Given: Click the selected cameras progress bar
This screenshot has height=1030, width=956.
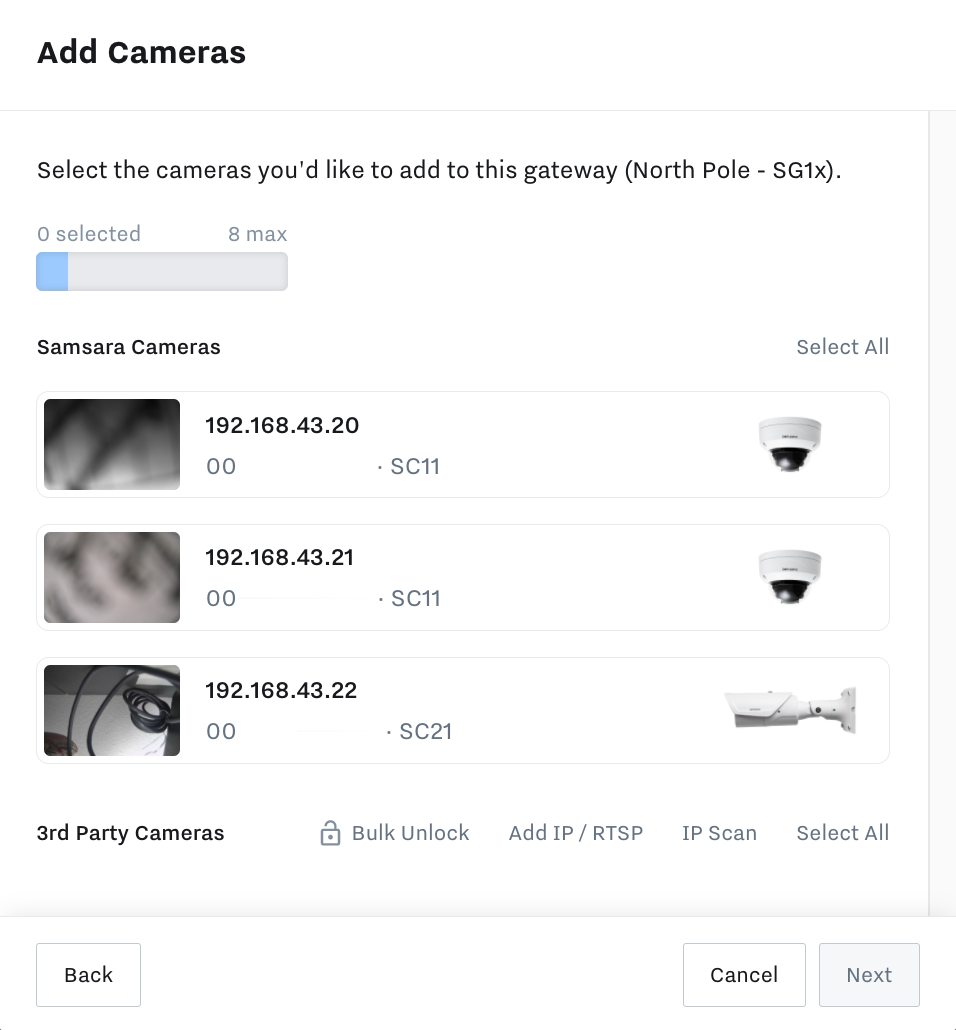Looking at the screenshot, I should coord(162,271).
